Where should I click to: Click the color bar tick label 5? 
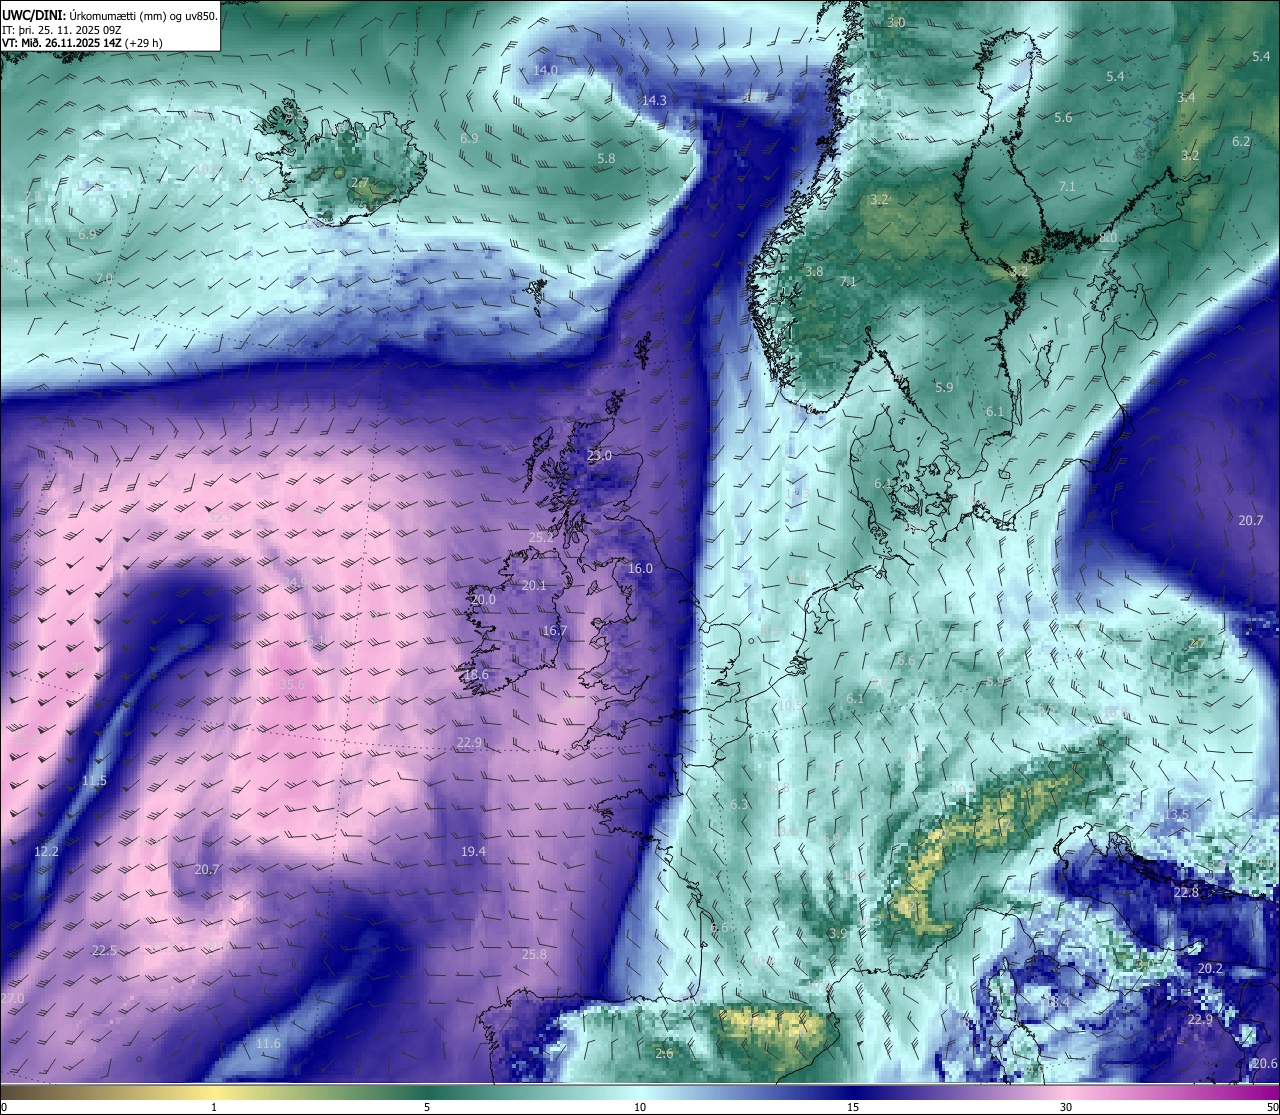click(x=427, y=1106)
